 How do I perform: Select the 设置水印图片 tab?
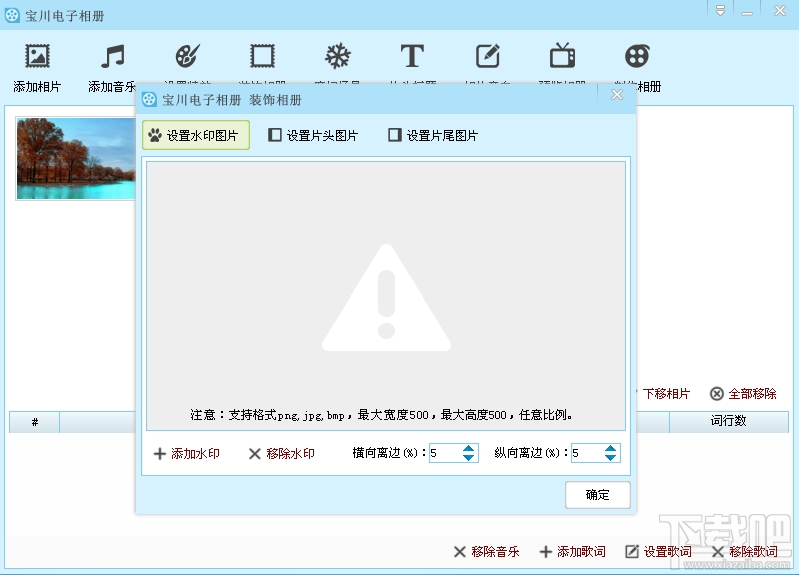coord(196,135)
